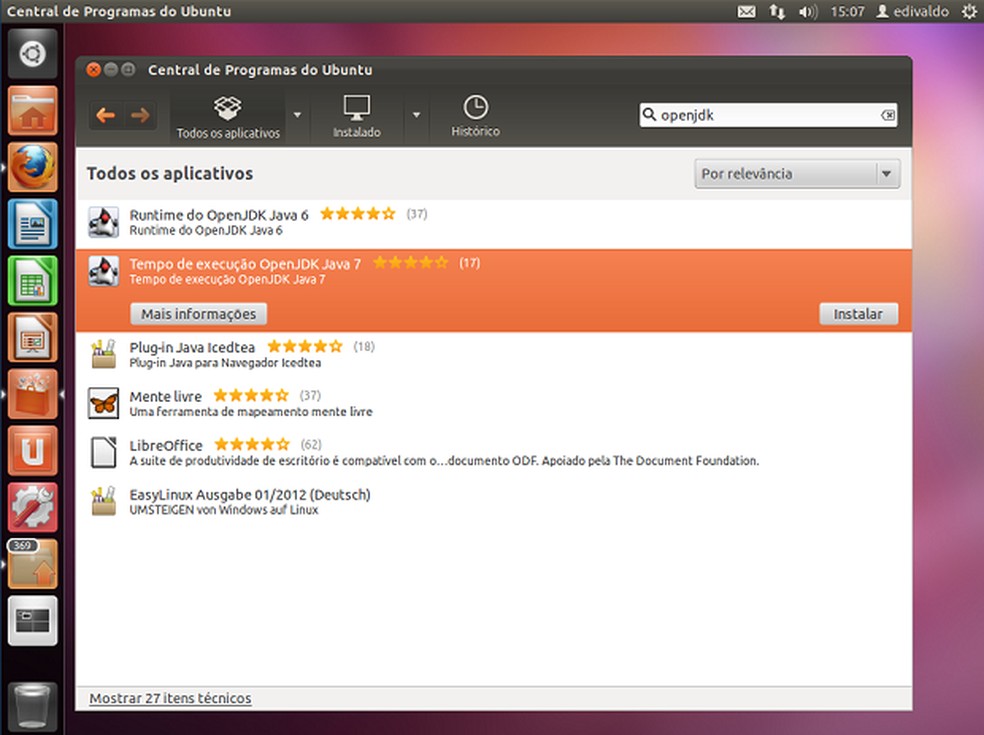Open Todos os aplicativos section
Viewport: 984px width, 735px height.
228,117
